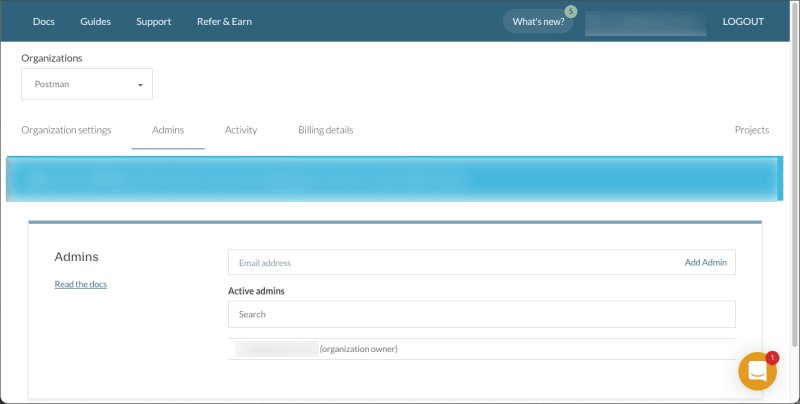Focus the Active admins Search field
800x404 pixels.
click(482, 314)
